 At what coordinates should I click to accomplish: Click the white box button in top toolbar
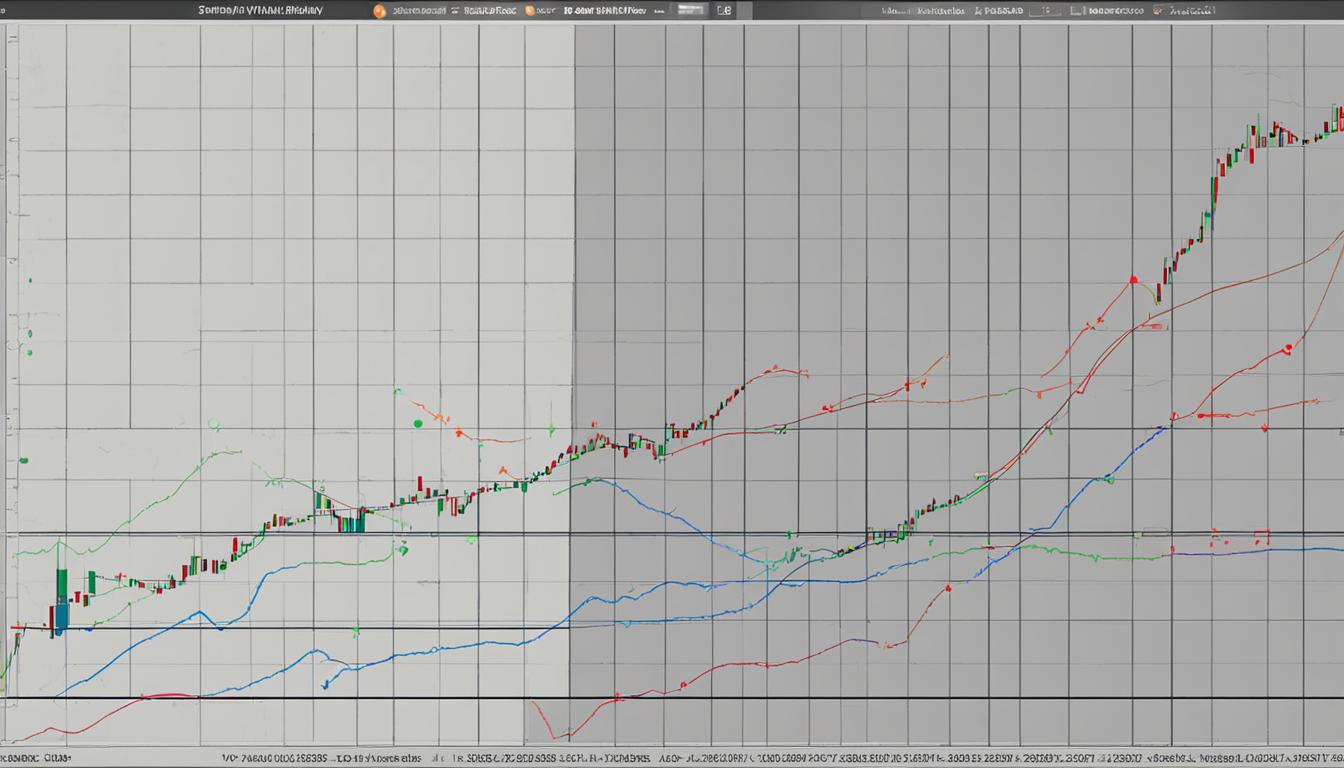coord(691,10)
